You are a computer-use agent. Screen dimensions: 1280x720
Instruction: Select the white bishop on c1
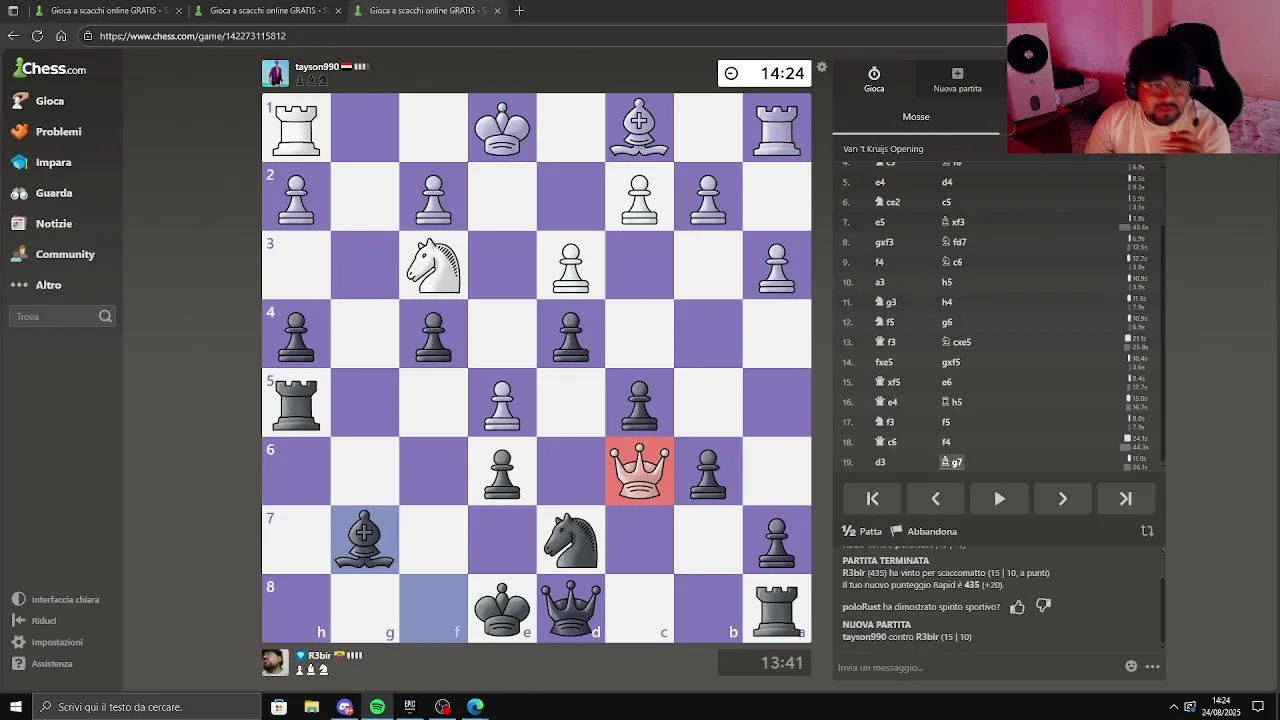(639, 128)
